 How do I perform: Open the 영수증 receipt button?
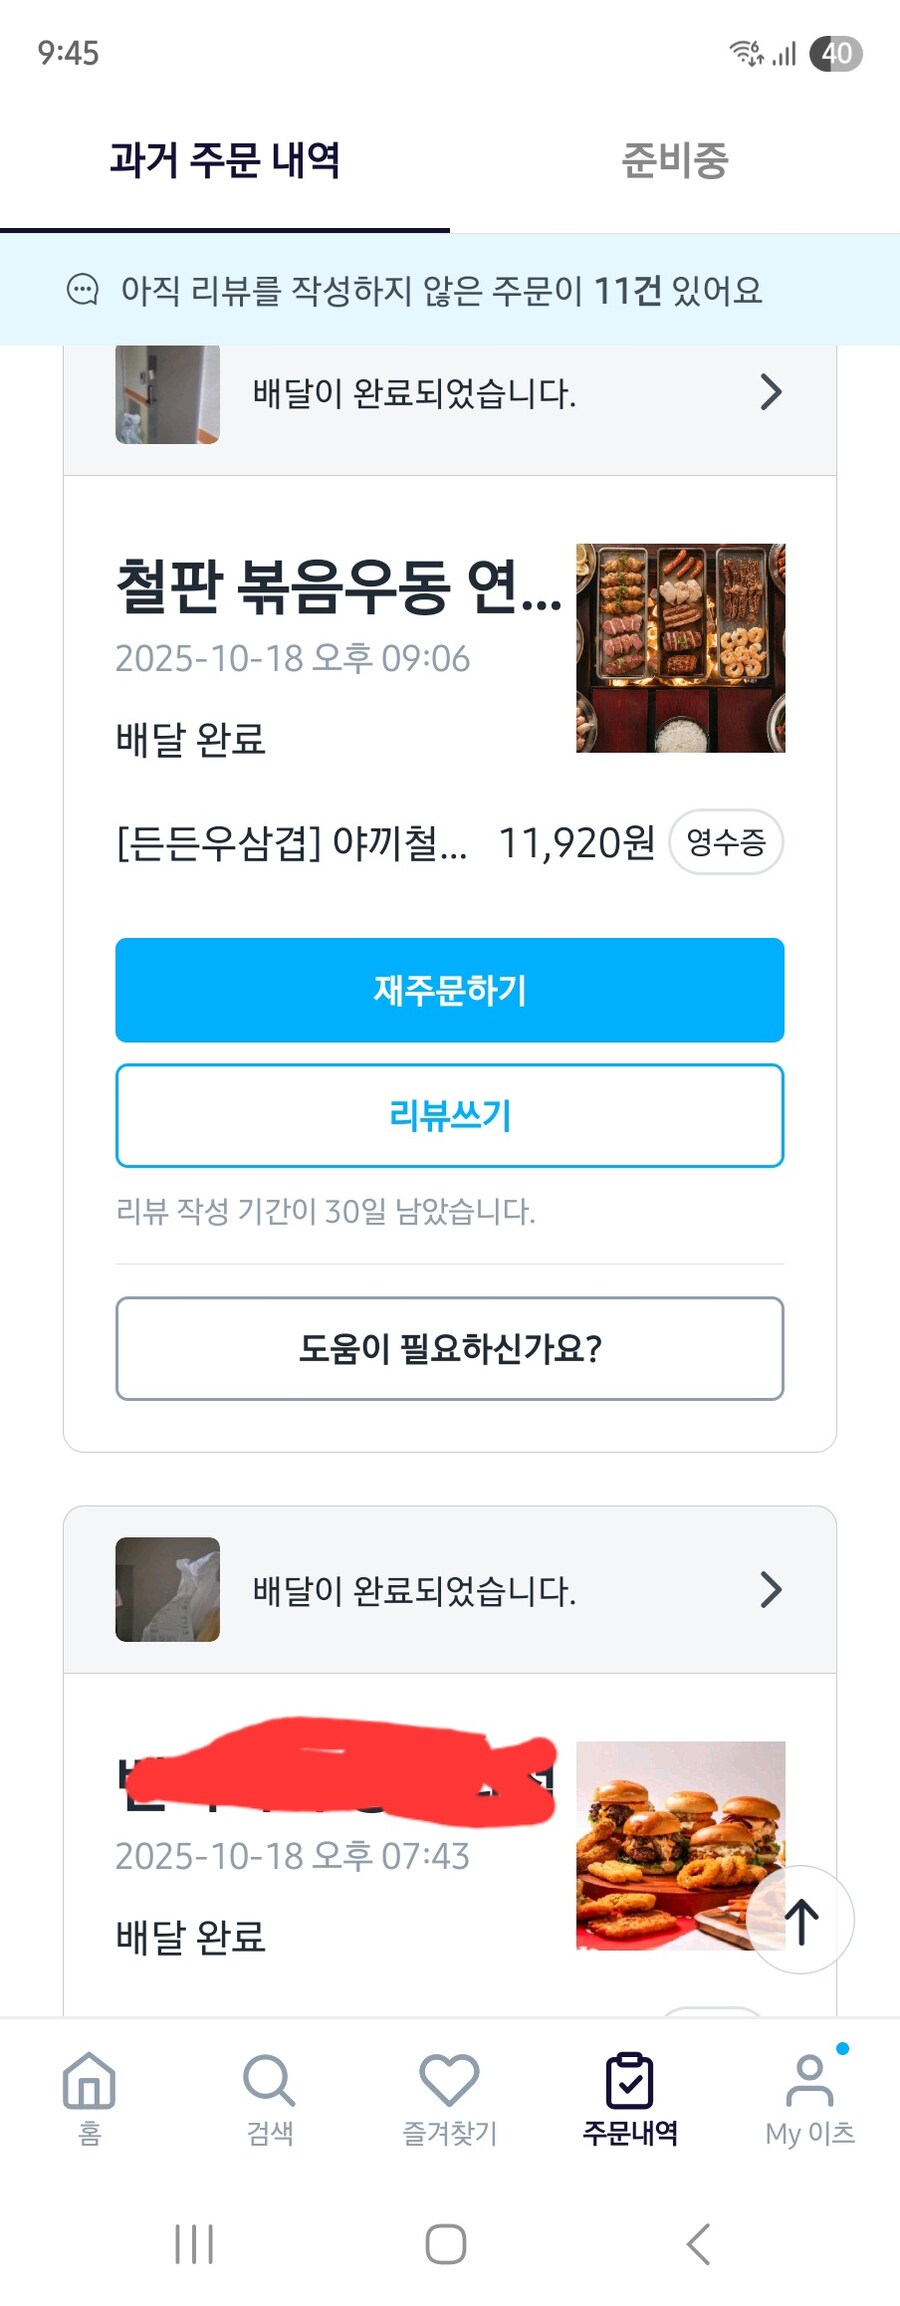pyautogui.click(x=726, y=842)
